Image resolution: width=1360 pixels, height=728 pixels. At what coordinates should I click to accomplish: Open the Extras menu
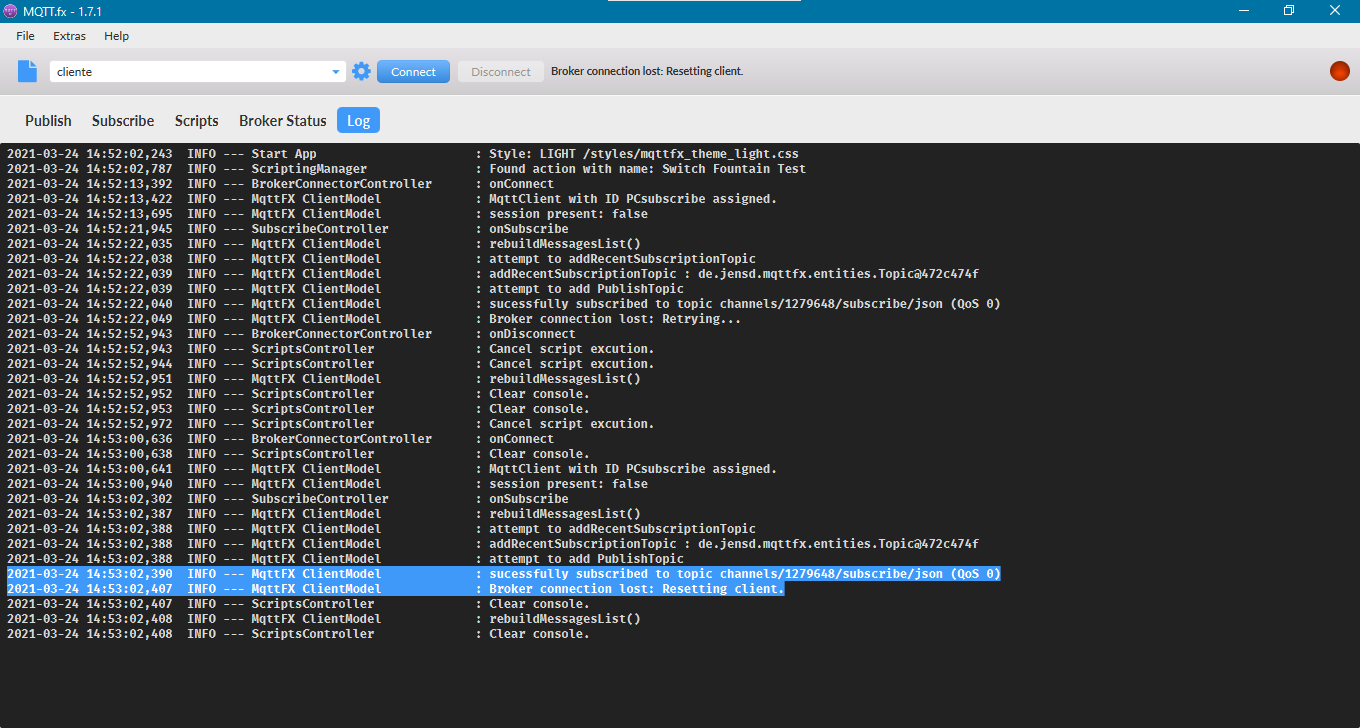(x=69, y=36)
